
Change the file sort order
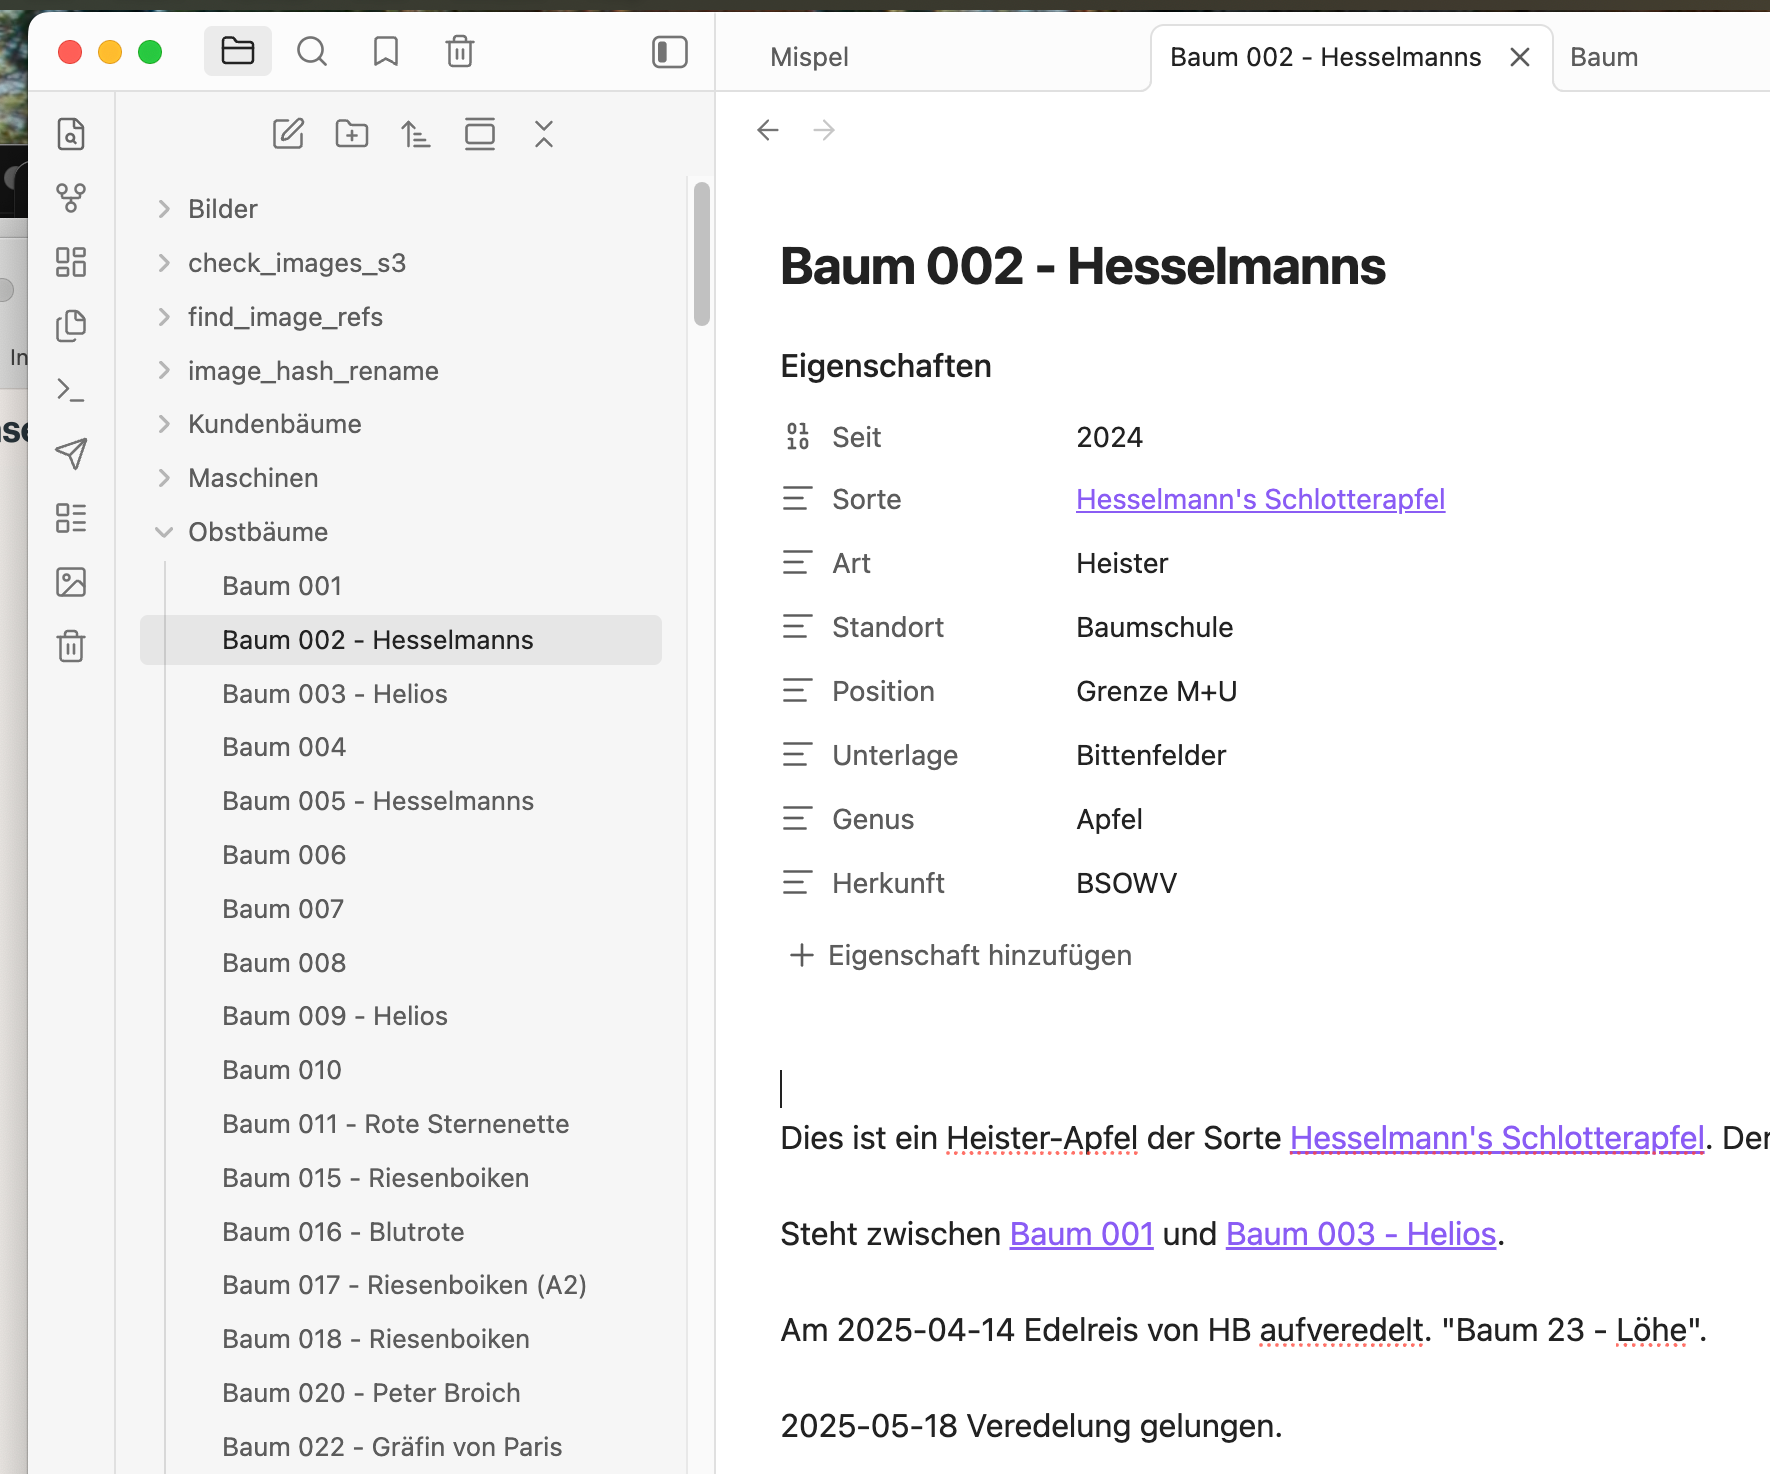416,134
